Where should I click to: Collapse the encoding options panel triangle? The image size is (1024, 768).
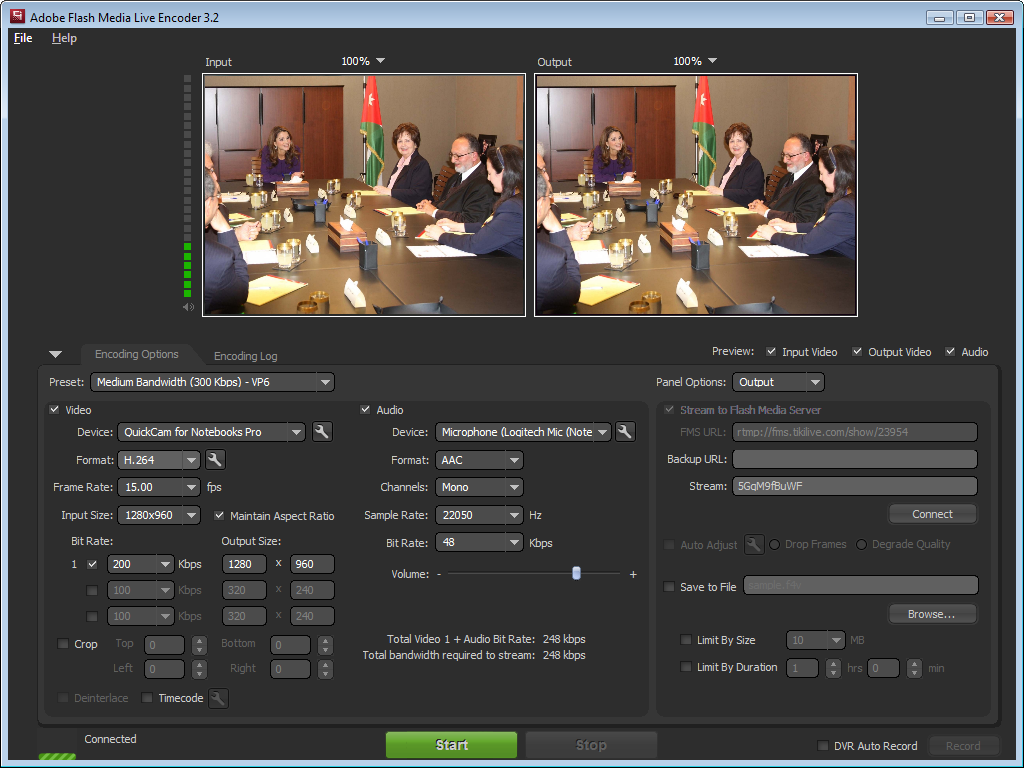point(56,355)
